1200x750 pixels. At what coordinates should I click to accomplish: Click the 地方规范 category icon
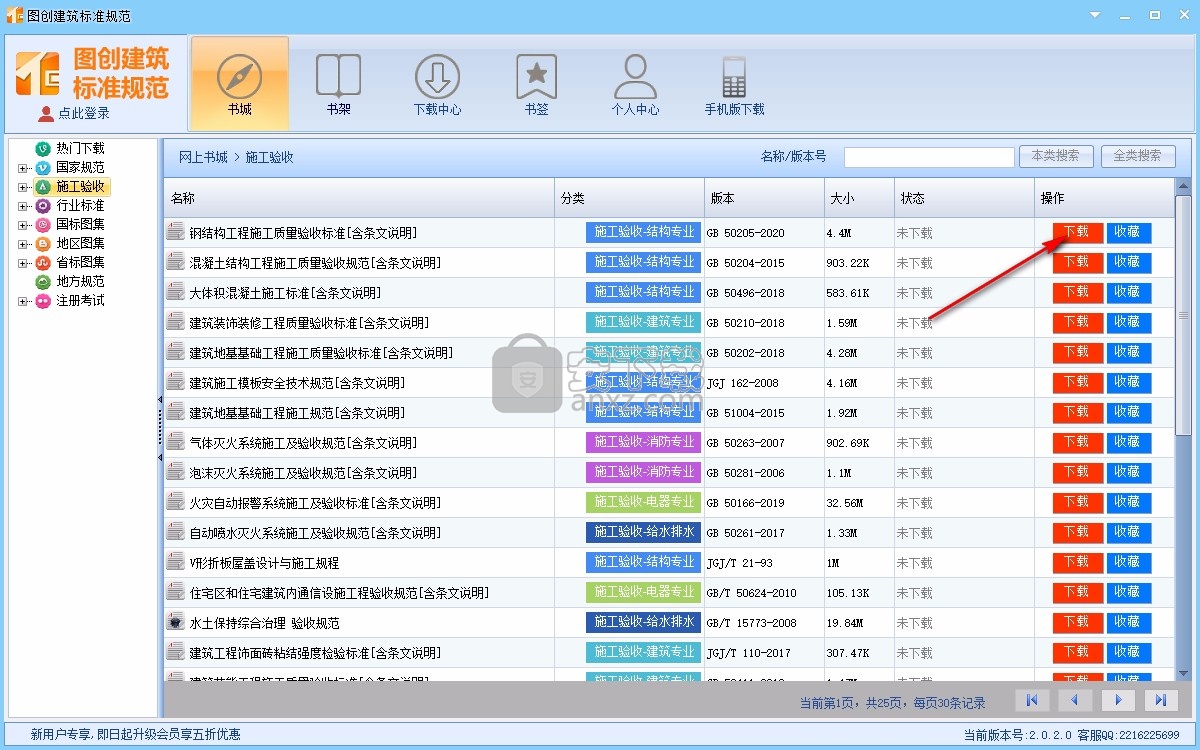(43, 281)
